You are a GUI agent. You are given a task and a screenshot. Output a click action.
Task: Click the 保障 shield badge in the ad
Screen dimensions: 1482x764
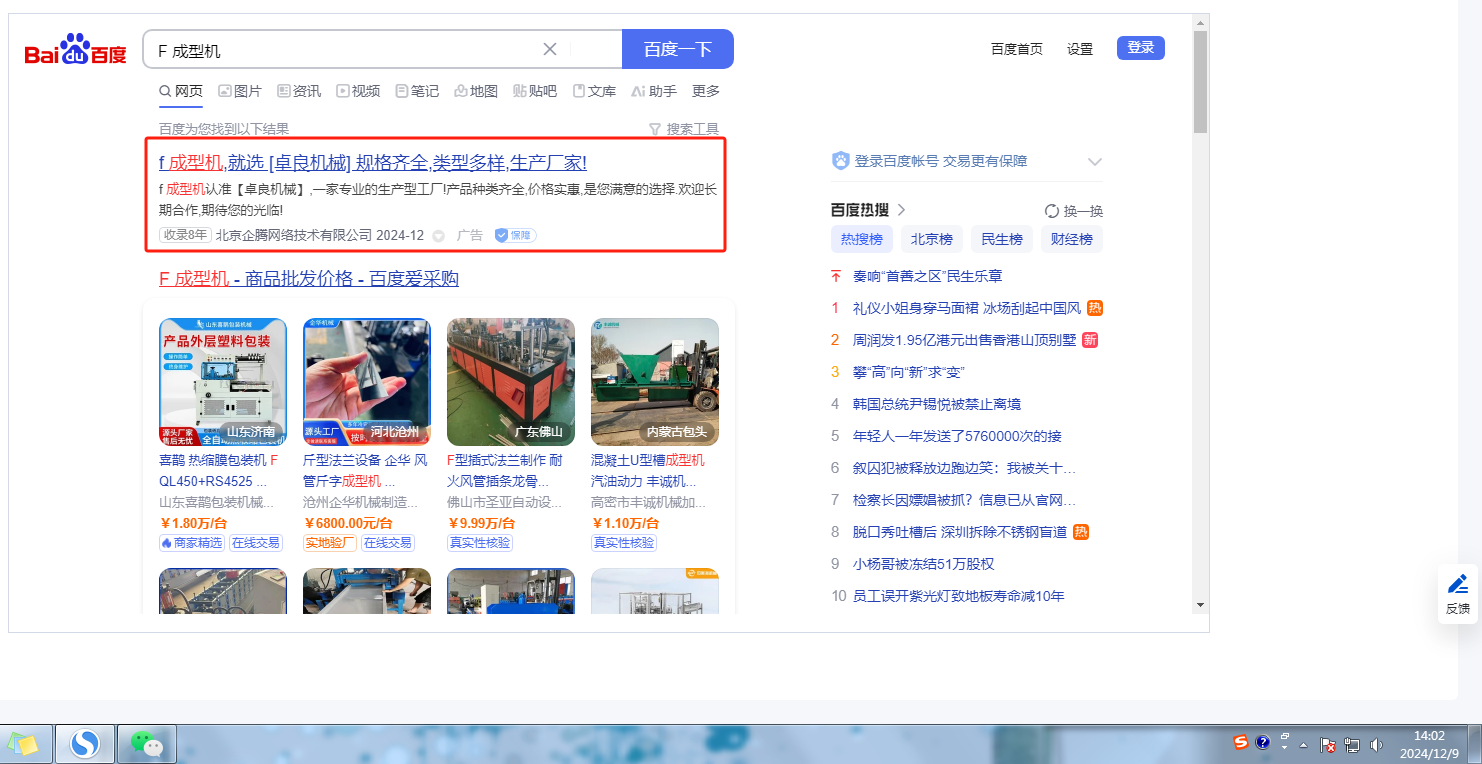pos(516,235)
